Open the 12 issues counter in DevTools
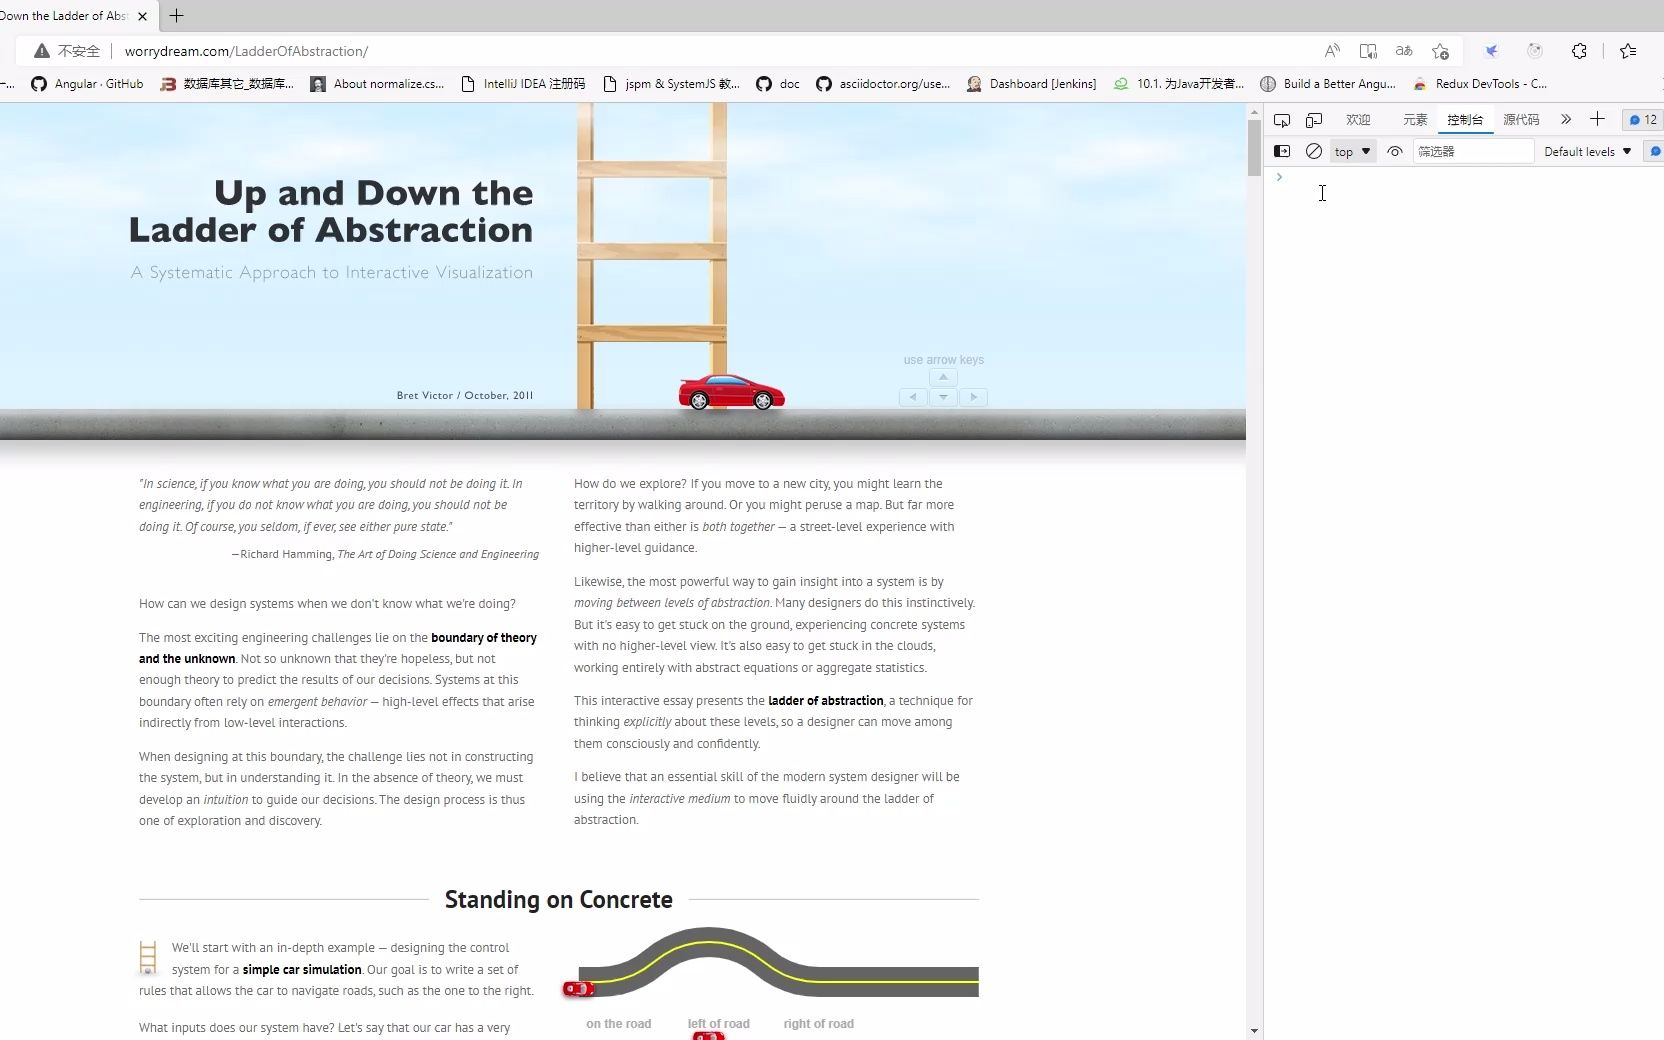 1643,120
